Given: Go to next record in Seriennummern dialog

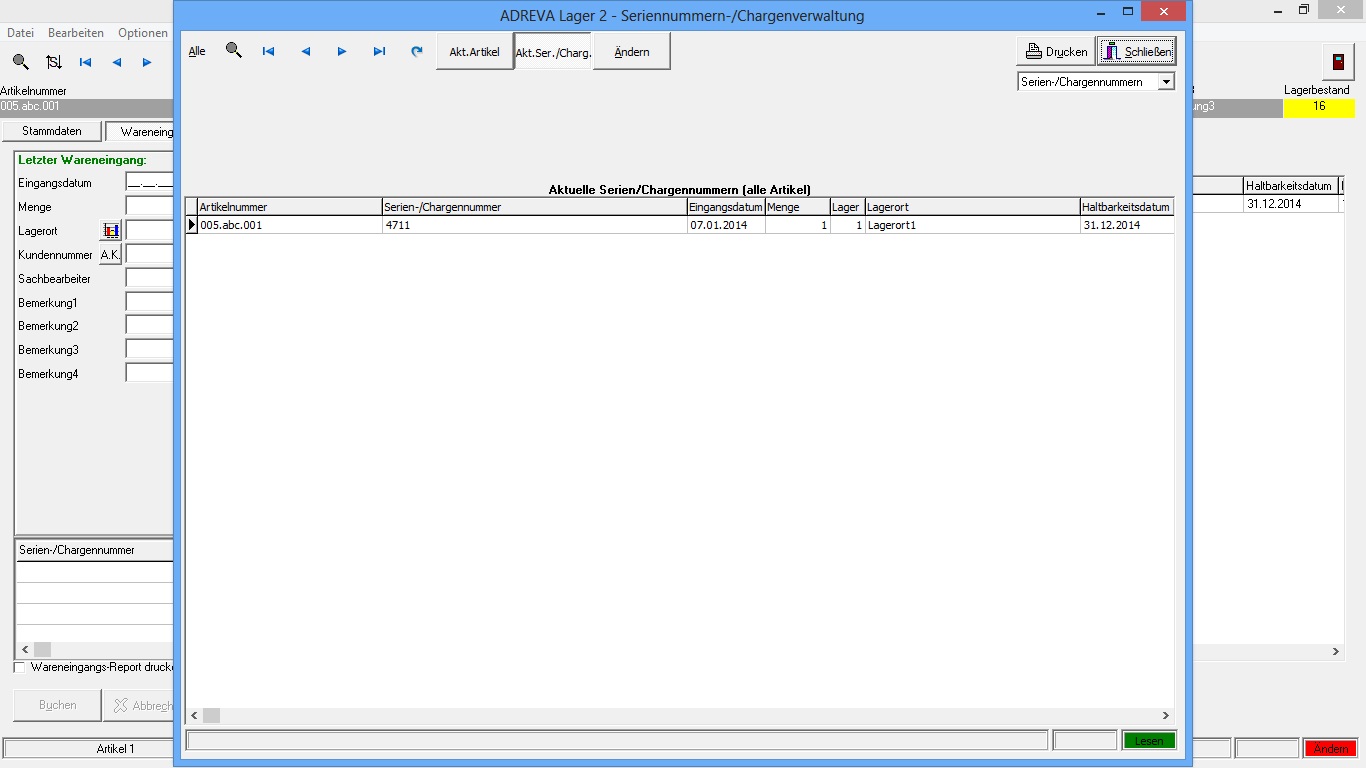Looking at the screenshot, I should [x=342, y=51].
